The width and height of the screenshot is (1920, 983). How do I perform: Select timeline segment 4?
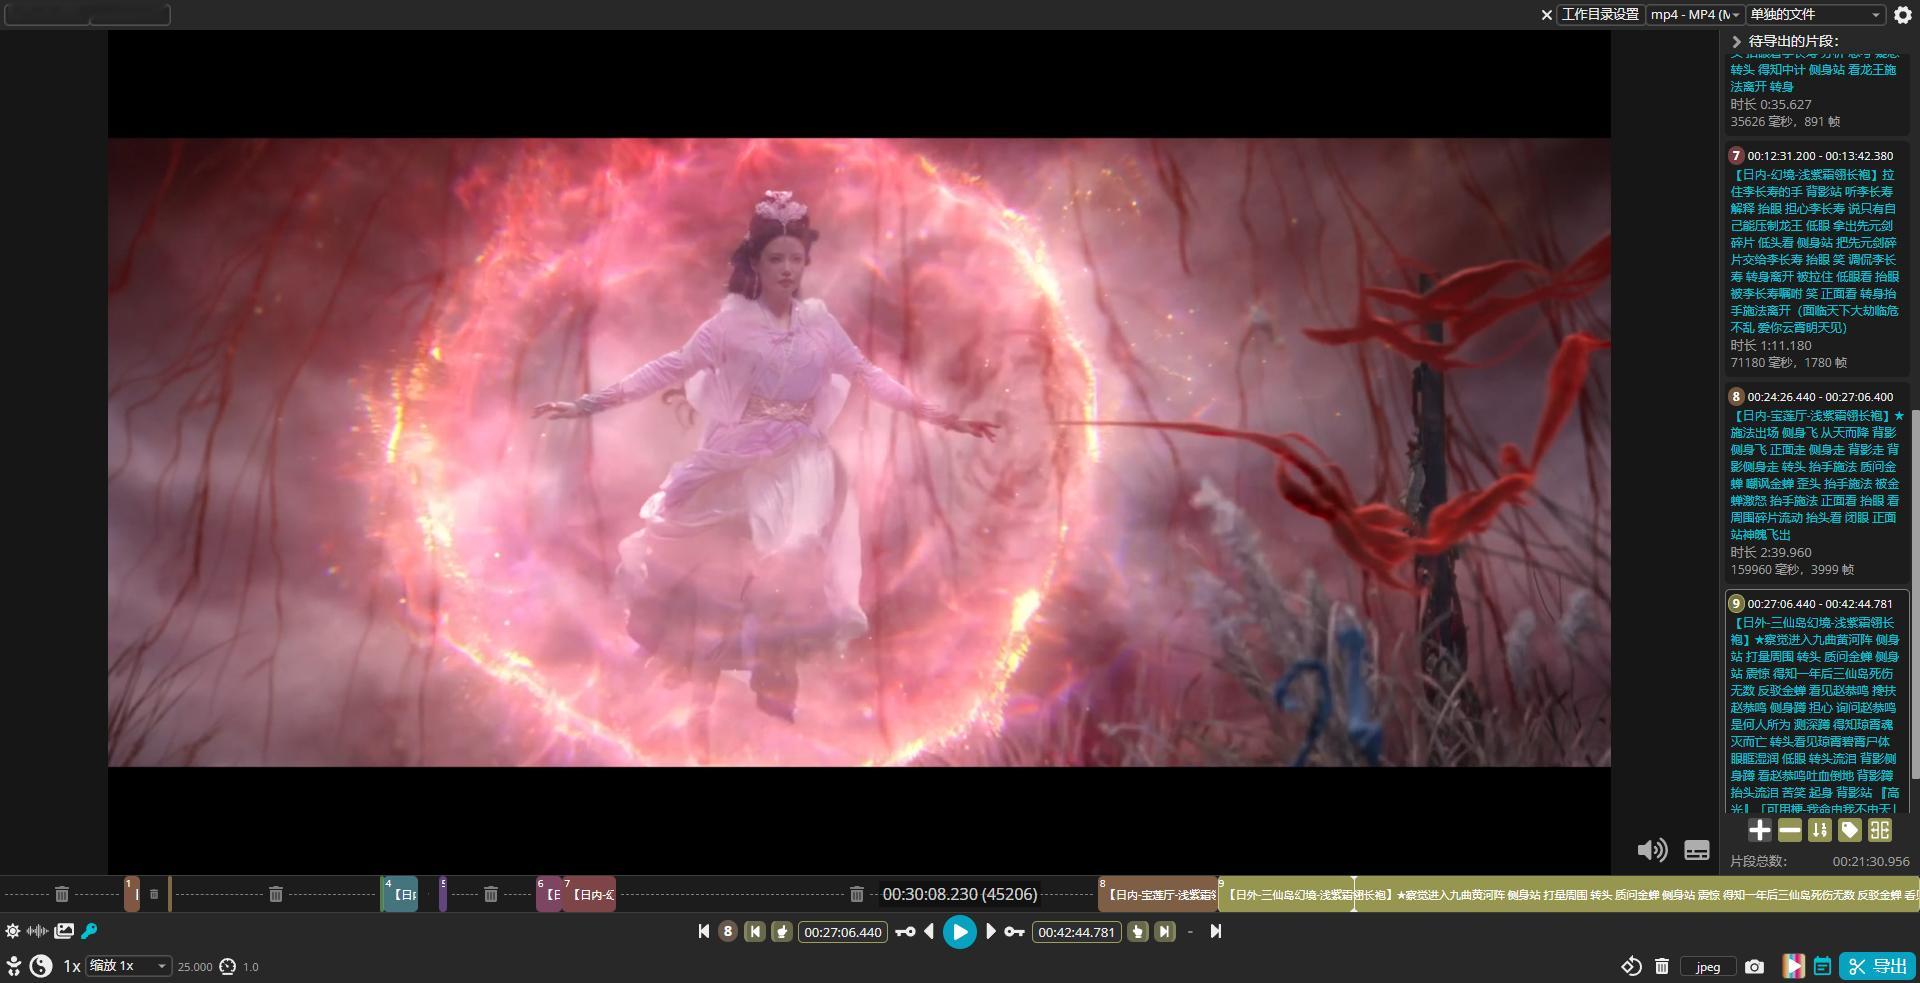tap(400, 894)
